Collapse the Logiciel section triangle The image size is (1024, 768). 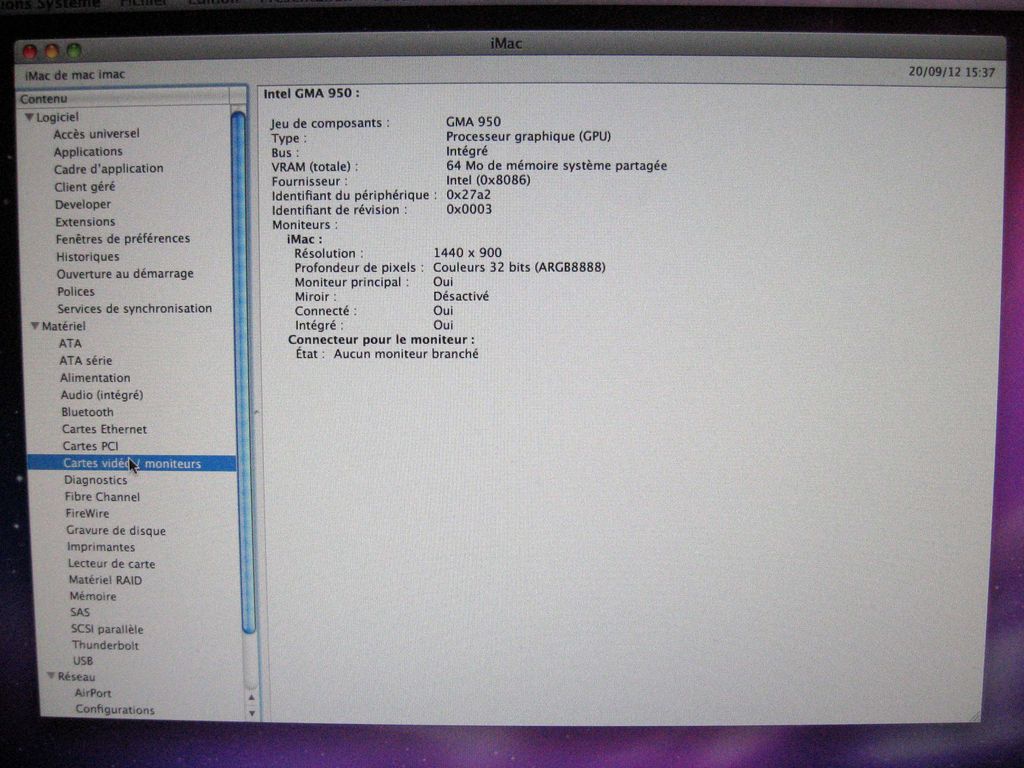tap(29, 117)
